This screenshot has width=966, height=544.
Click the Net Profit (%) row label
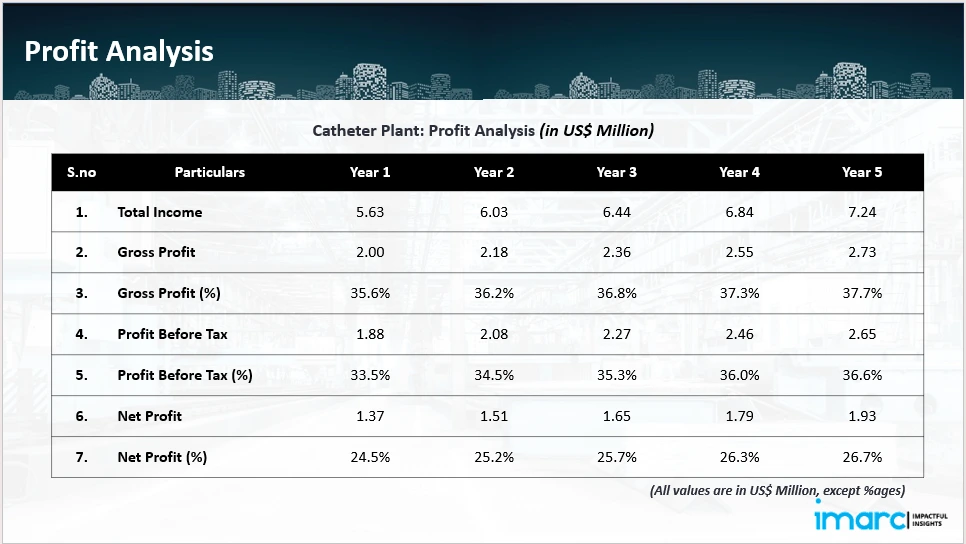pyautogui.click(x=162, y=458)
